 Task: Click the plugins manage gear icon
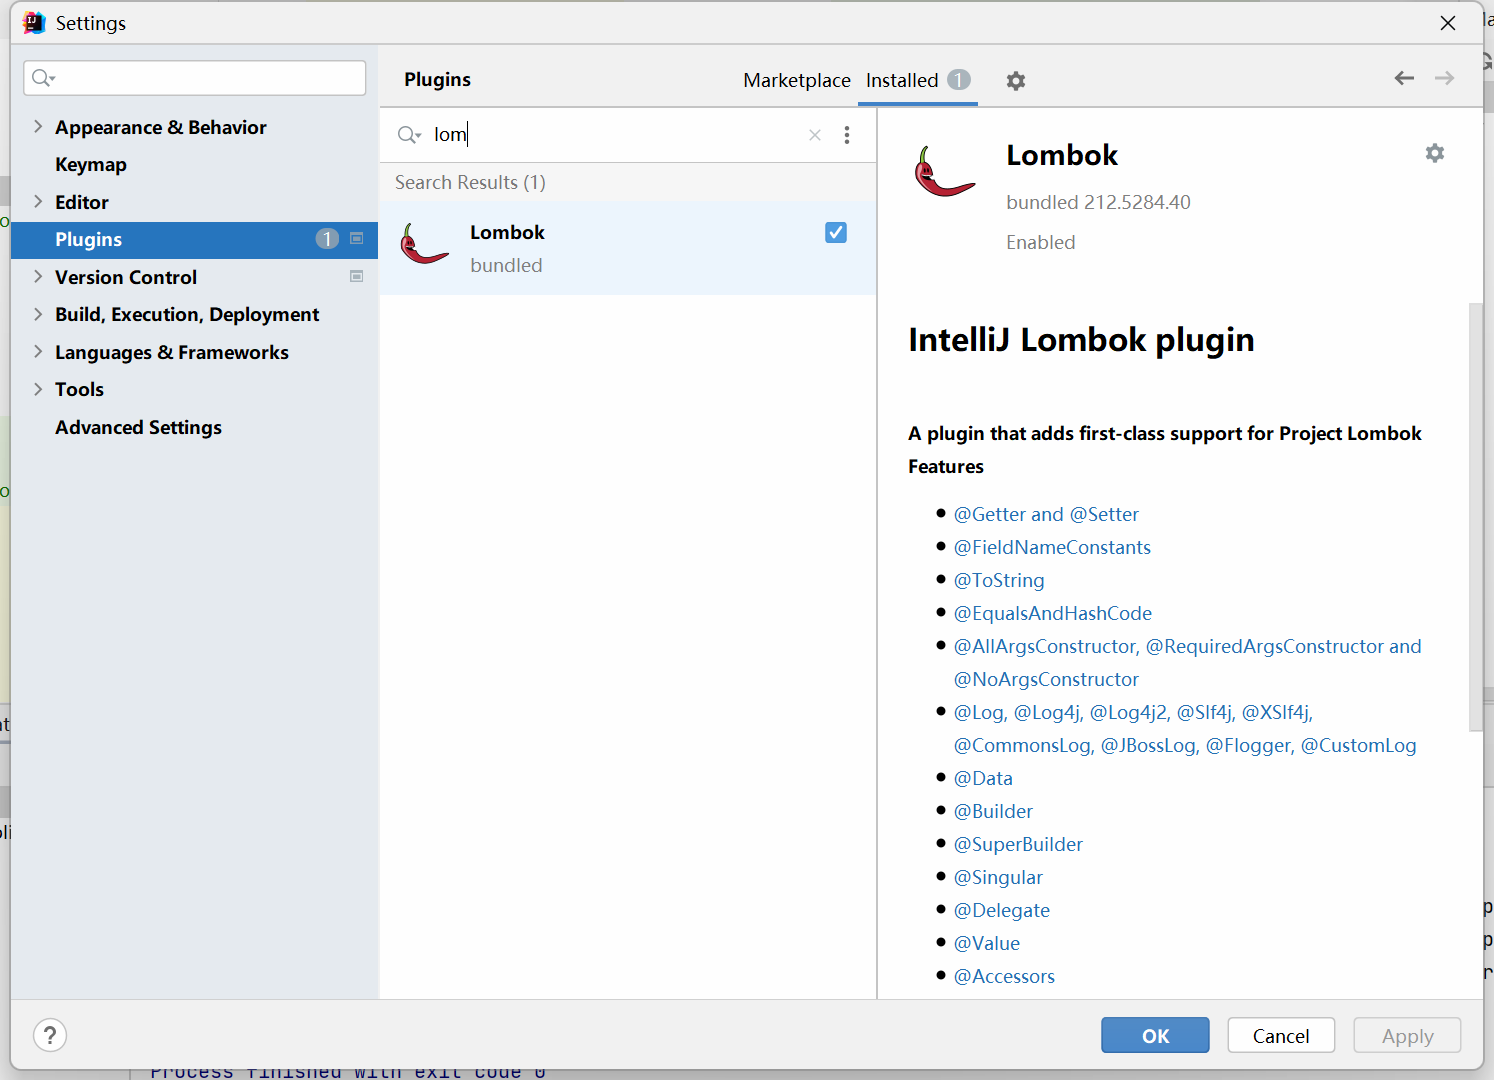pyautogui.click(x=1016, y=81)
